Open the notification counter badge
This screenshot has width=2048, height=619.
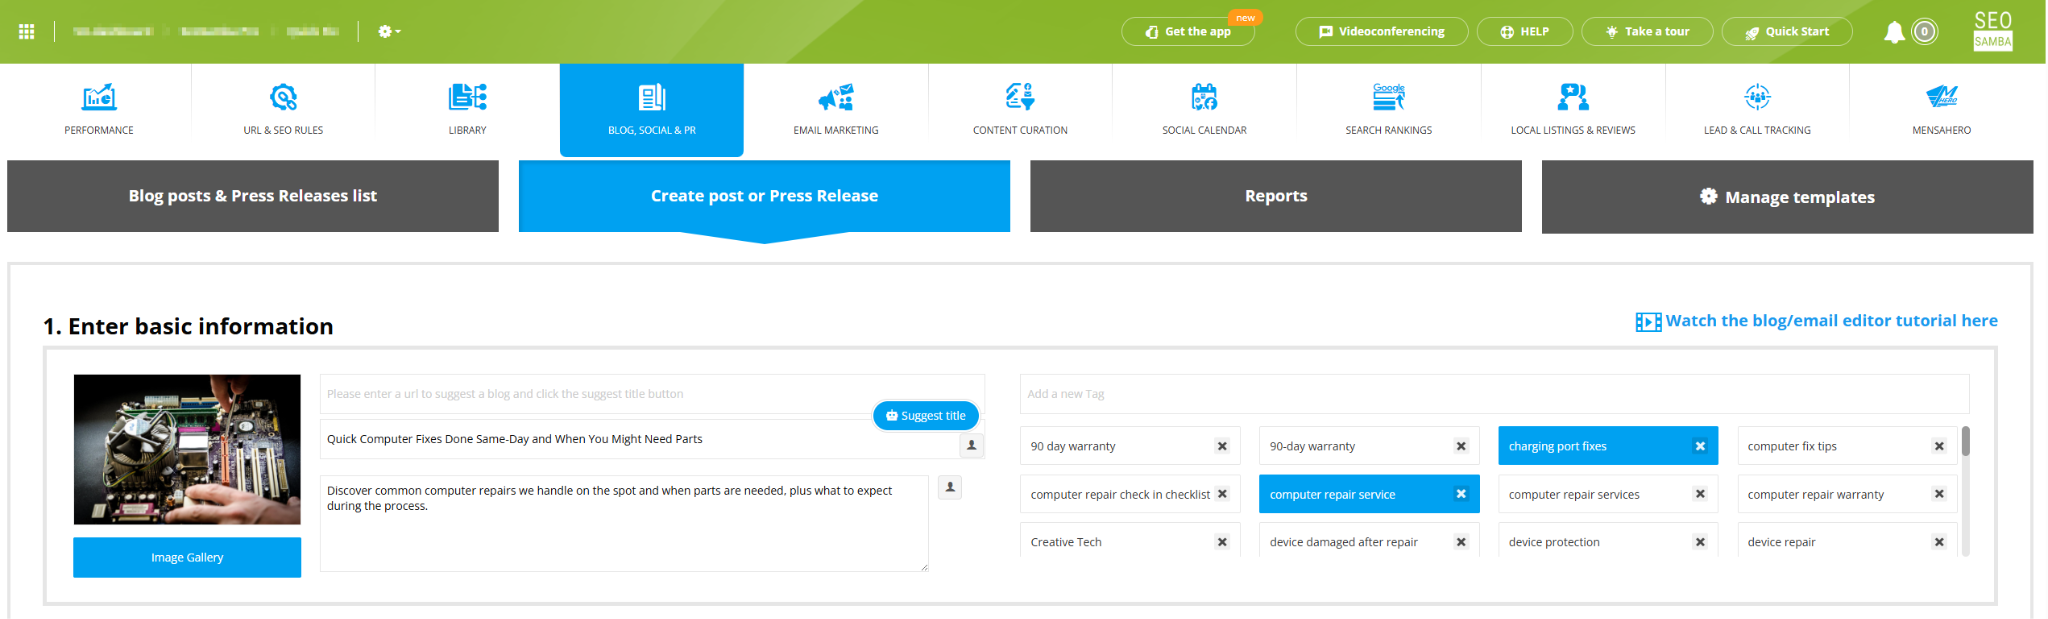pos(1925,32)
